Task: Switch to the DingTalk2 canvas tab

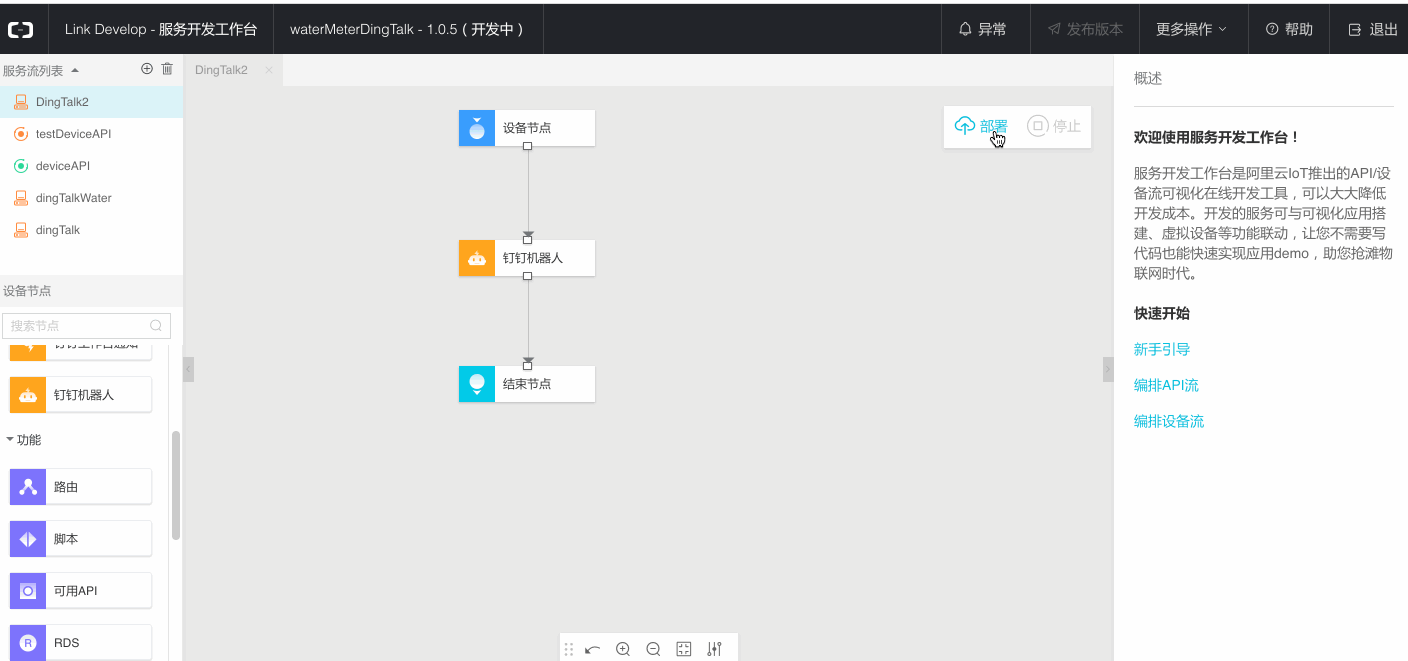Action: point(221,70)
